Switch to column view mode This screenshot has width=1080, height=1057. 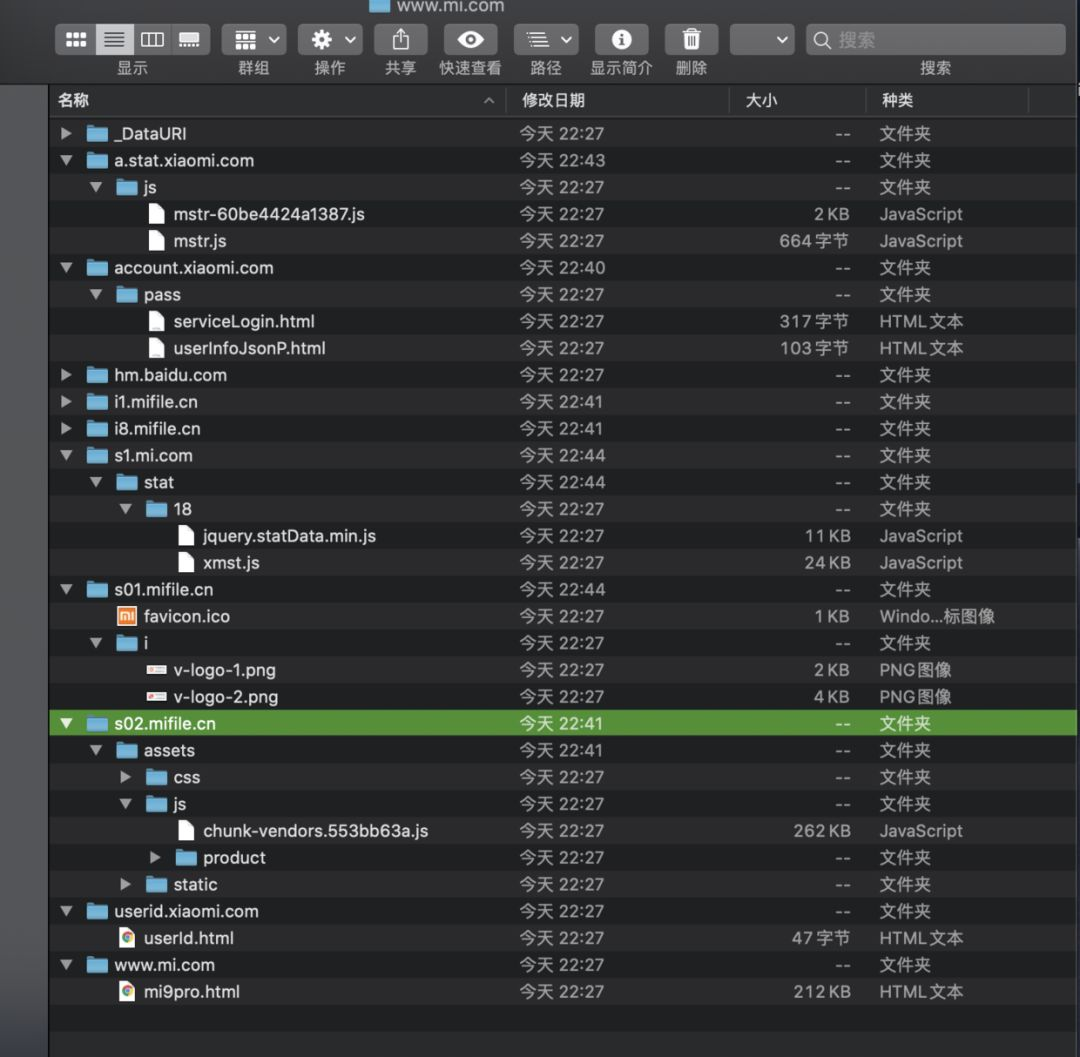coord(152,40)
